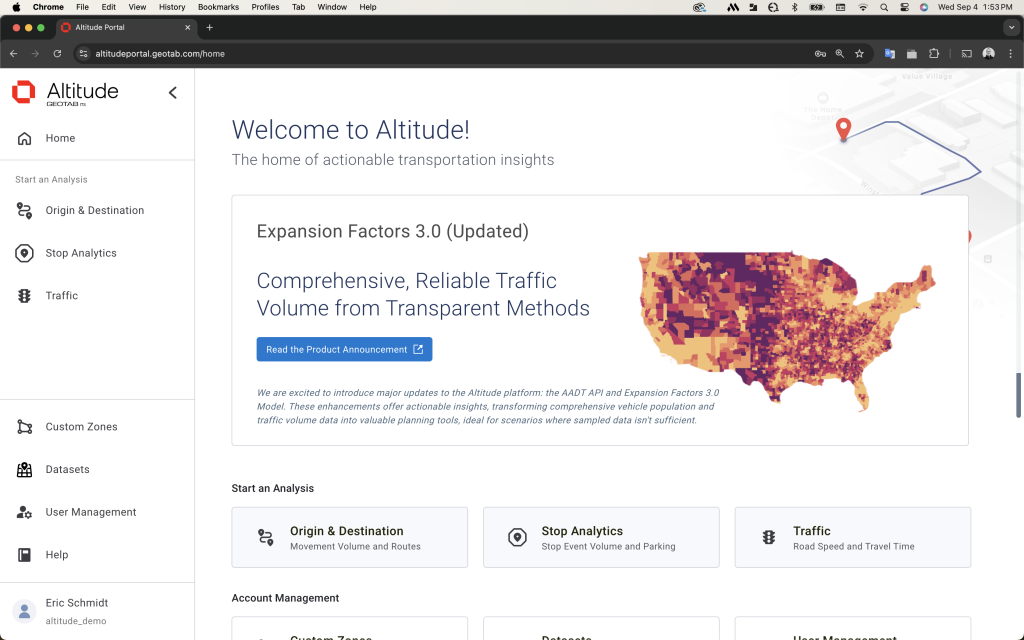Open User Management using its people icon
Screen dimensions: 1024x640
coord(24,512)
